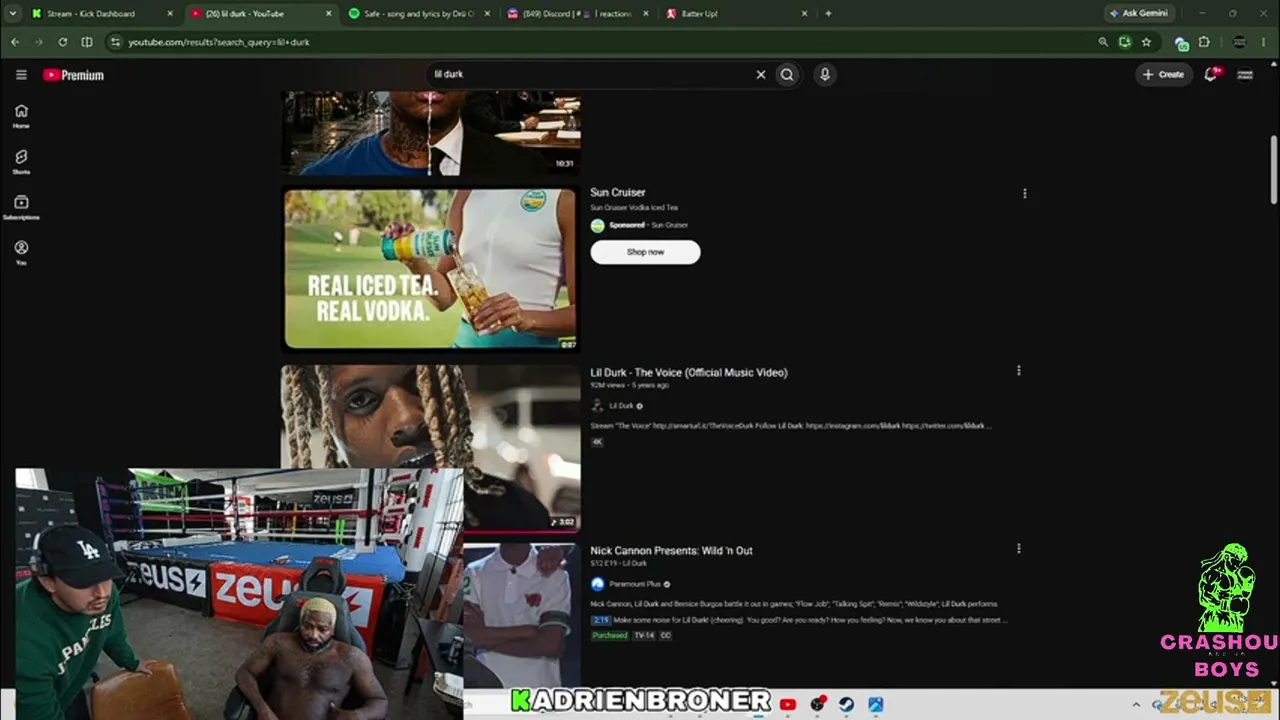Focus the YouTube search box
The height and width of the screenshot is (720, 1280).
coord(590,74)
